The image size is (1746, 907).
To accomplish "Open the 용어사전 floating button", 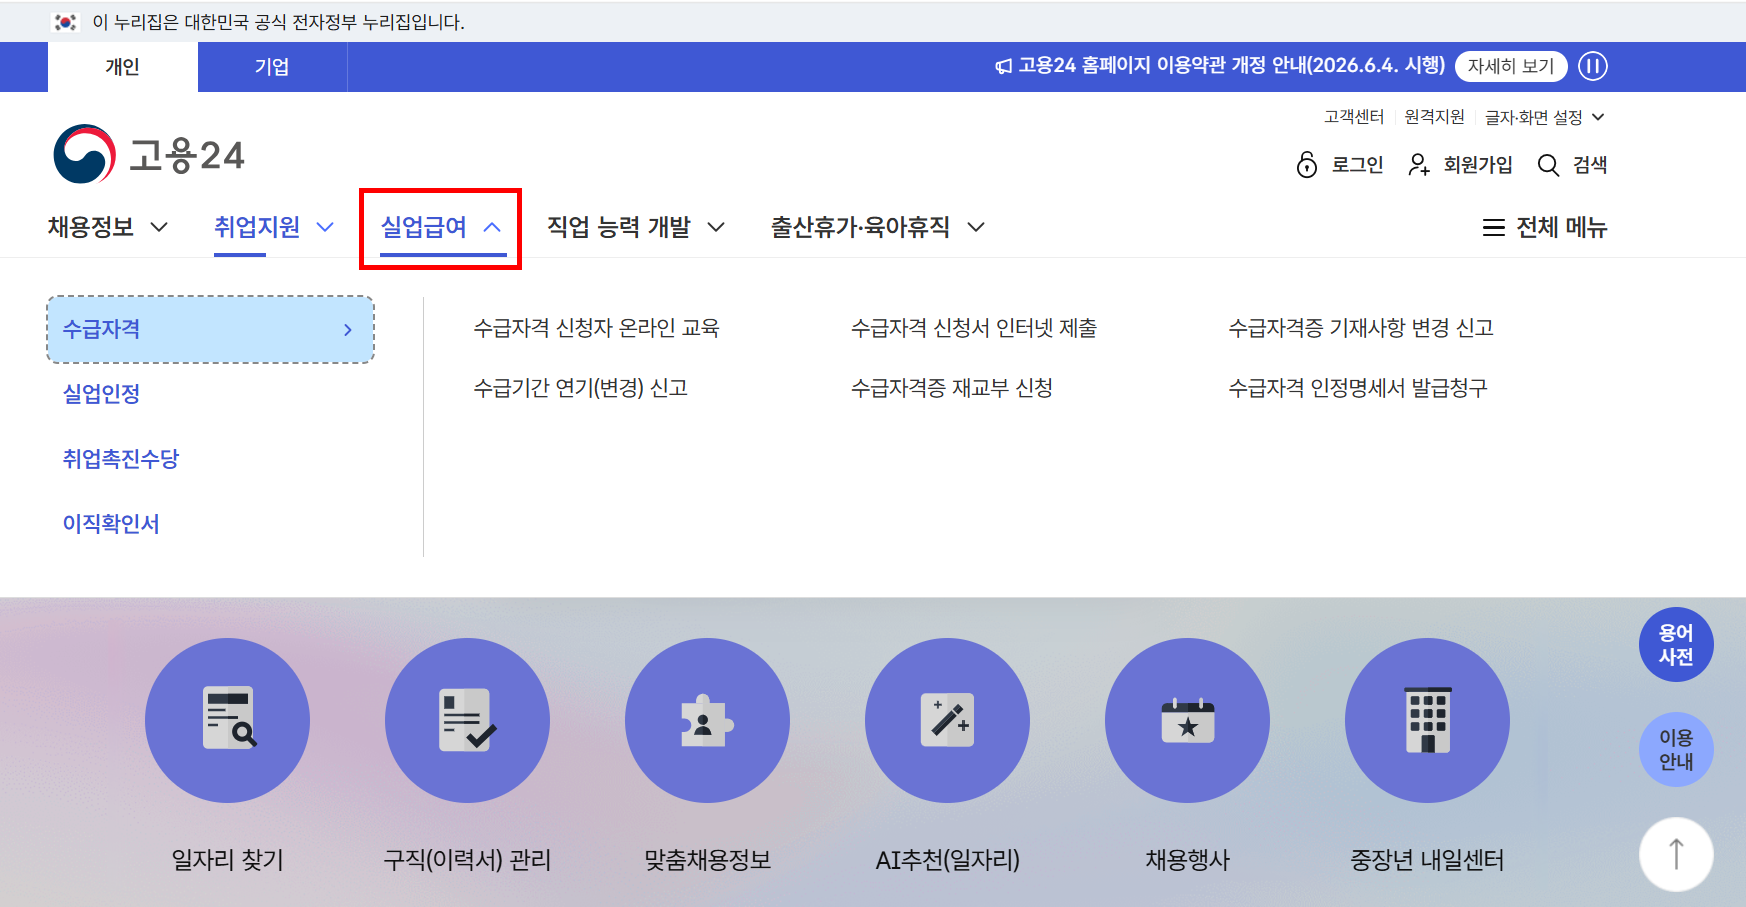I will pos(1676,644).
